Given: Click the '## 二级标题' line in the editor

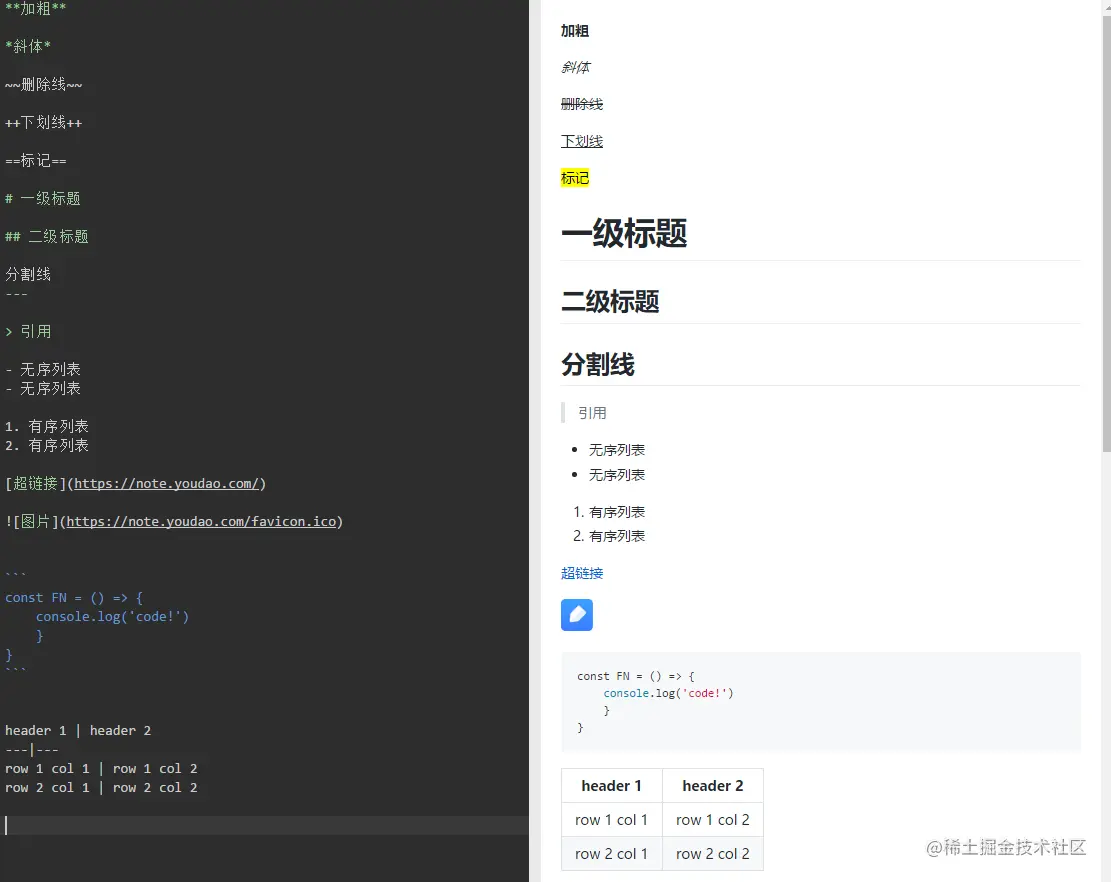Looking at the screenshot, I should tap(47, 237).
